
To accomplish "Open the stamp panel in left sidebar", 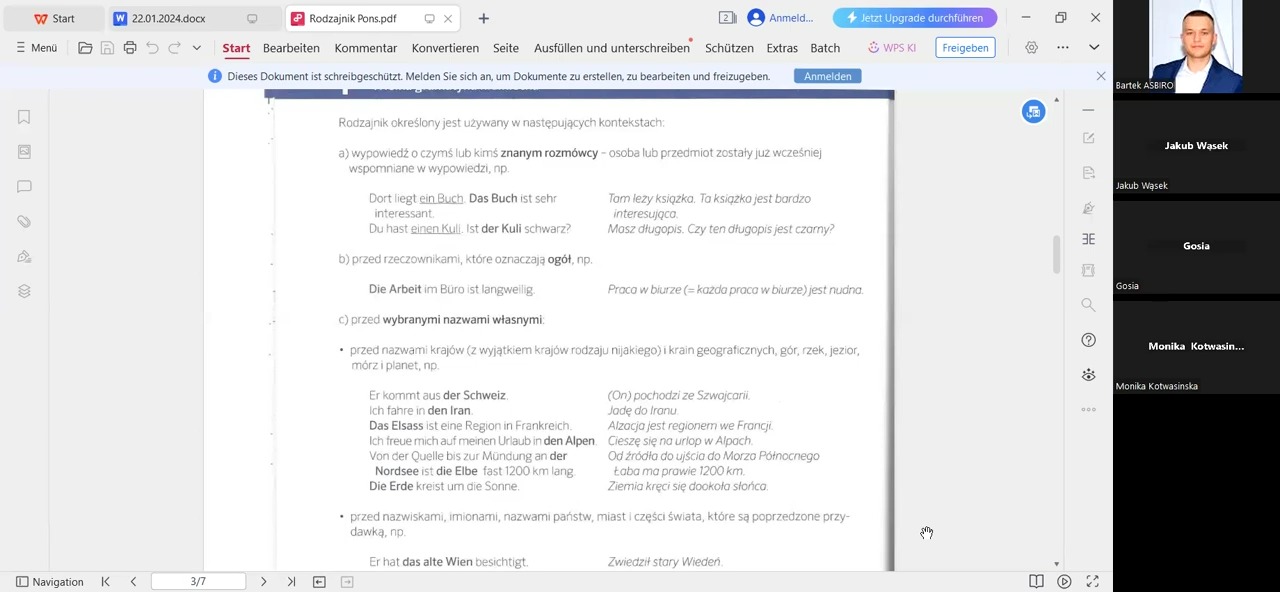I will [x=24, y=257].
